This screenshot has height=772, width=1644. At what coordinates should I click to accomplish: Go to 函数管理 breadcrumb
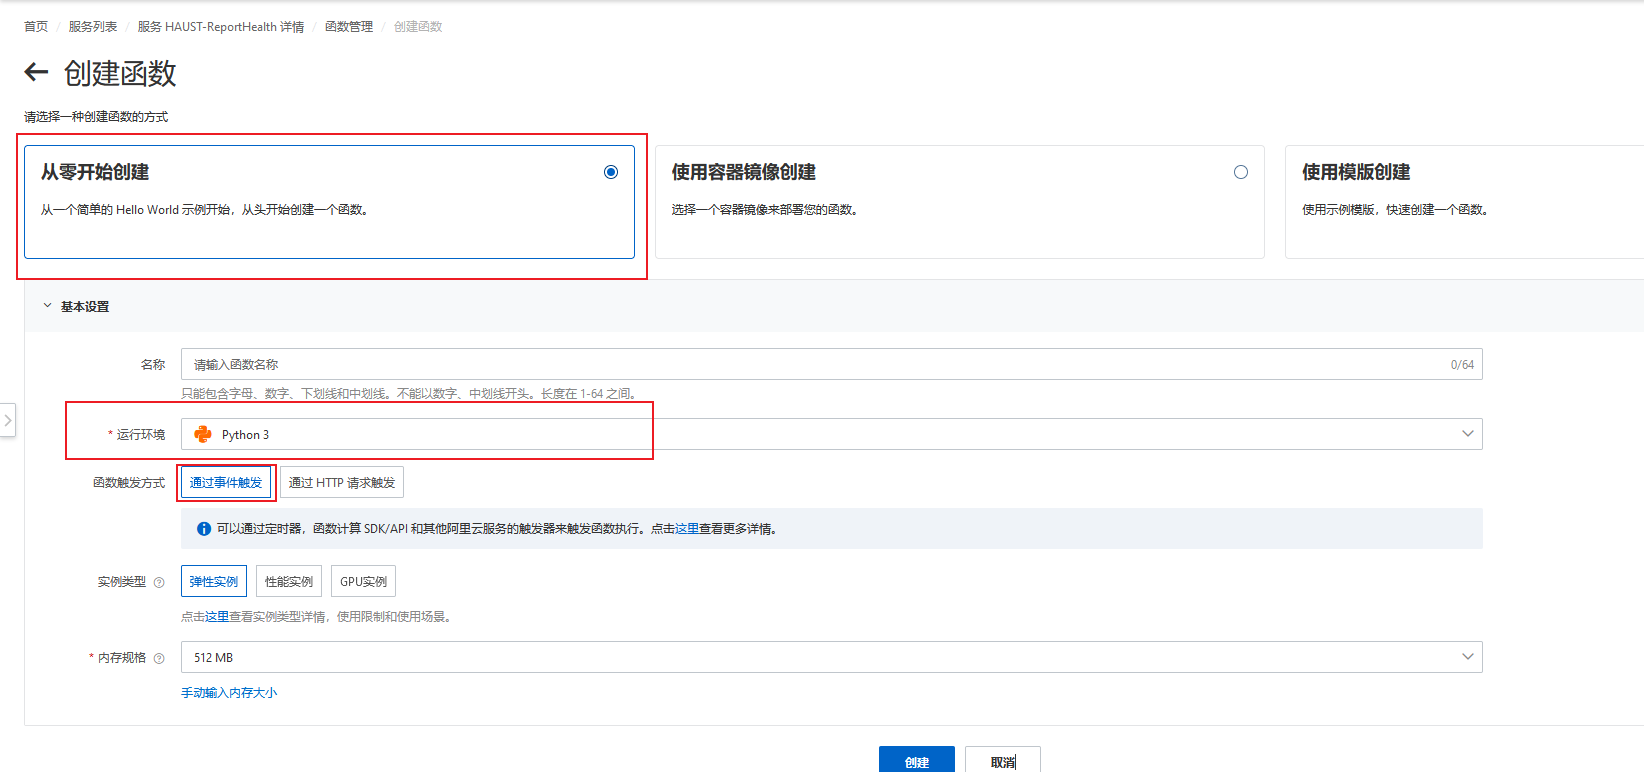(x=349, y=27)
